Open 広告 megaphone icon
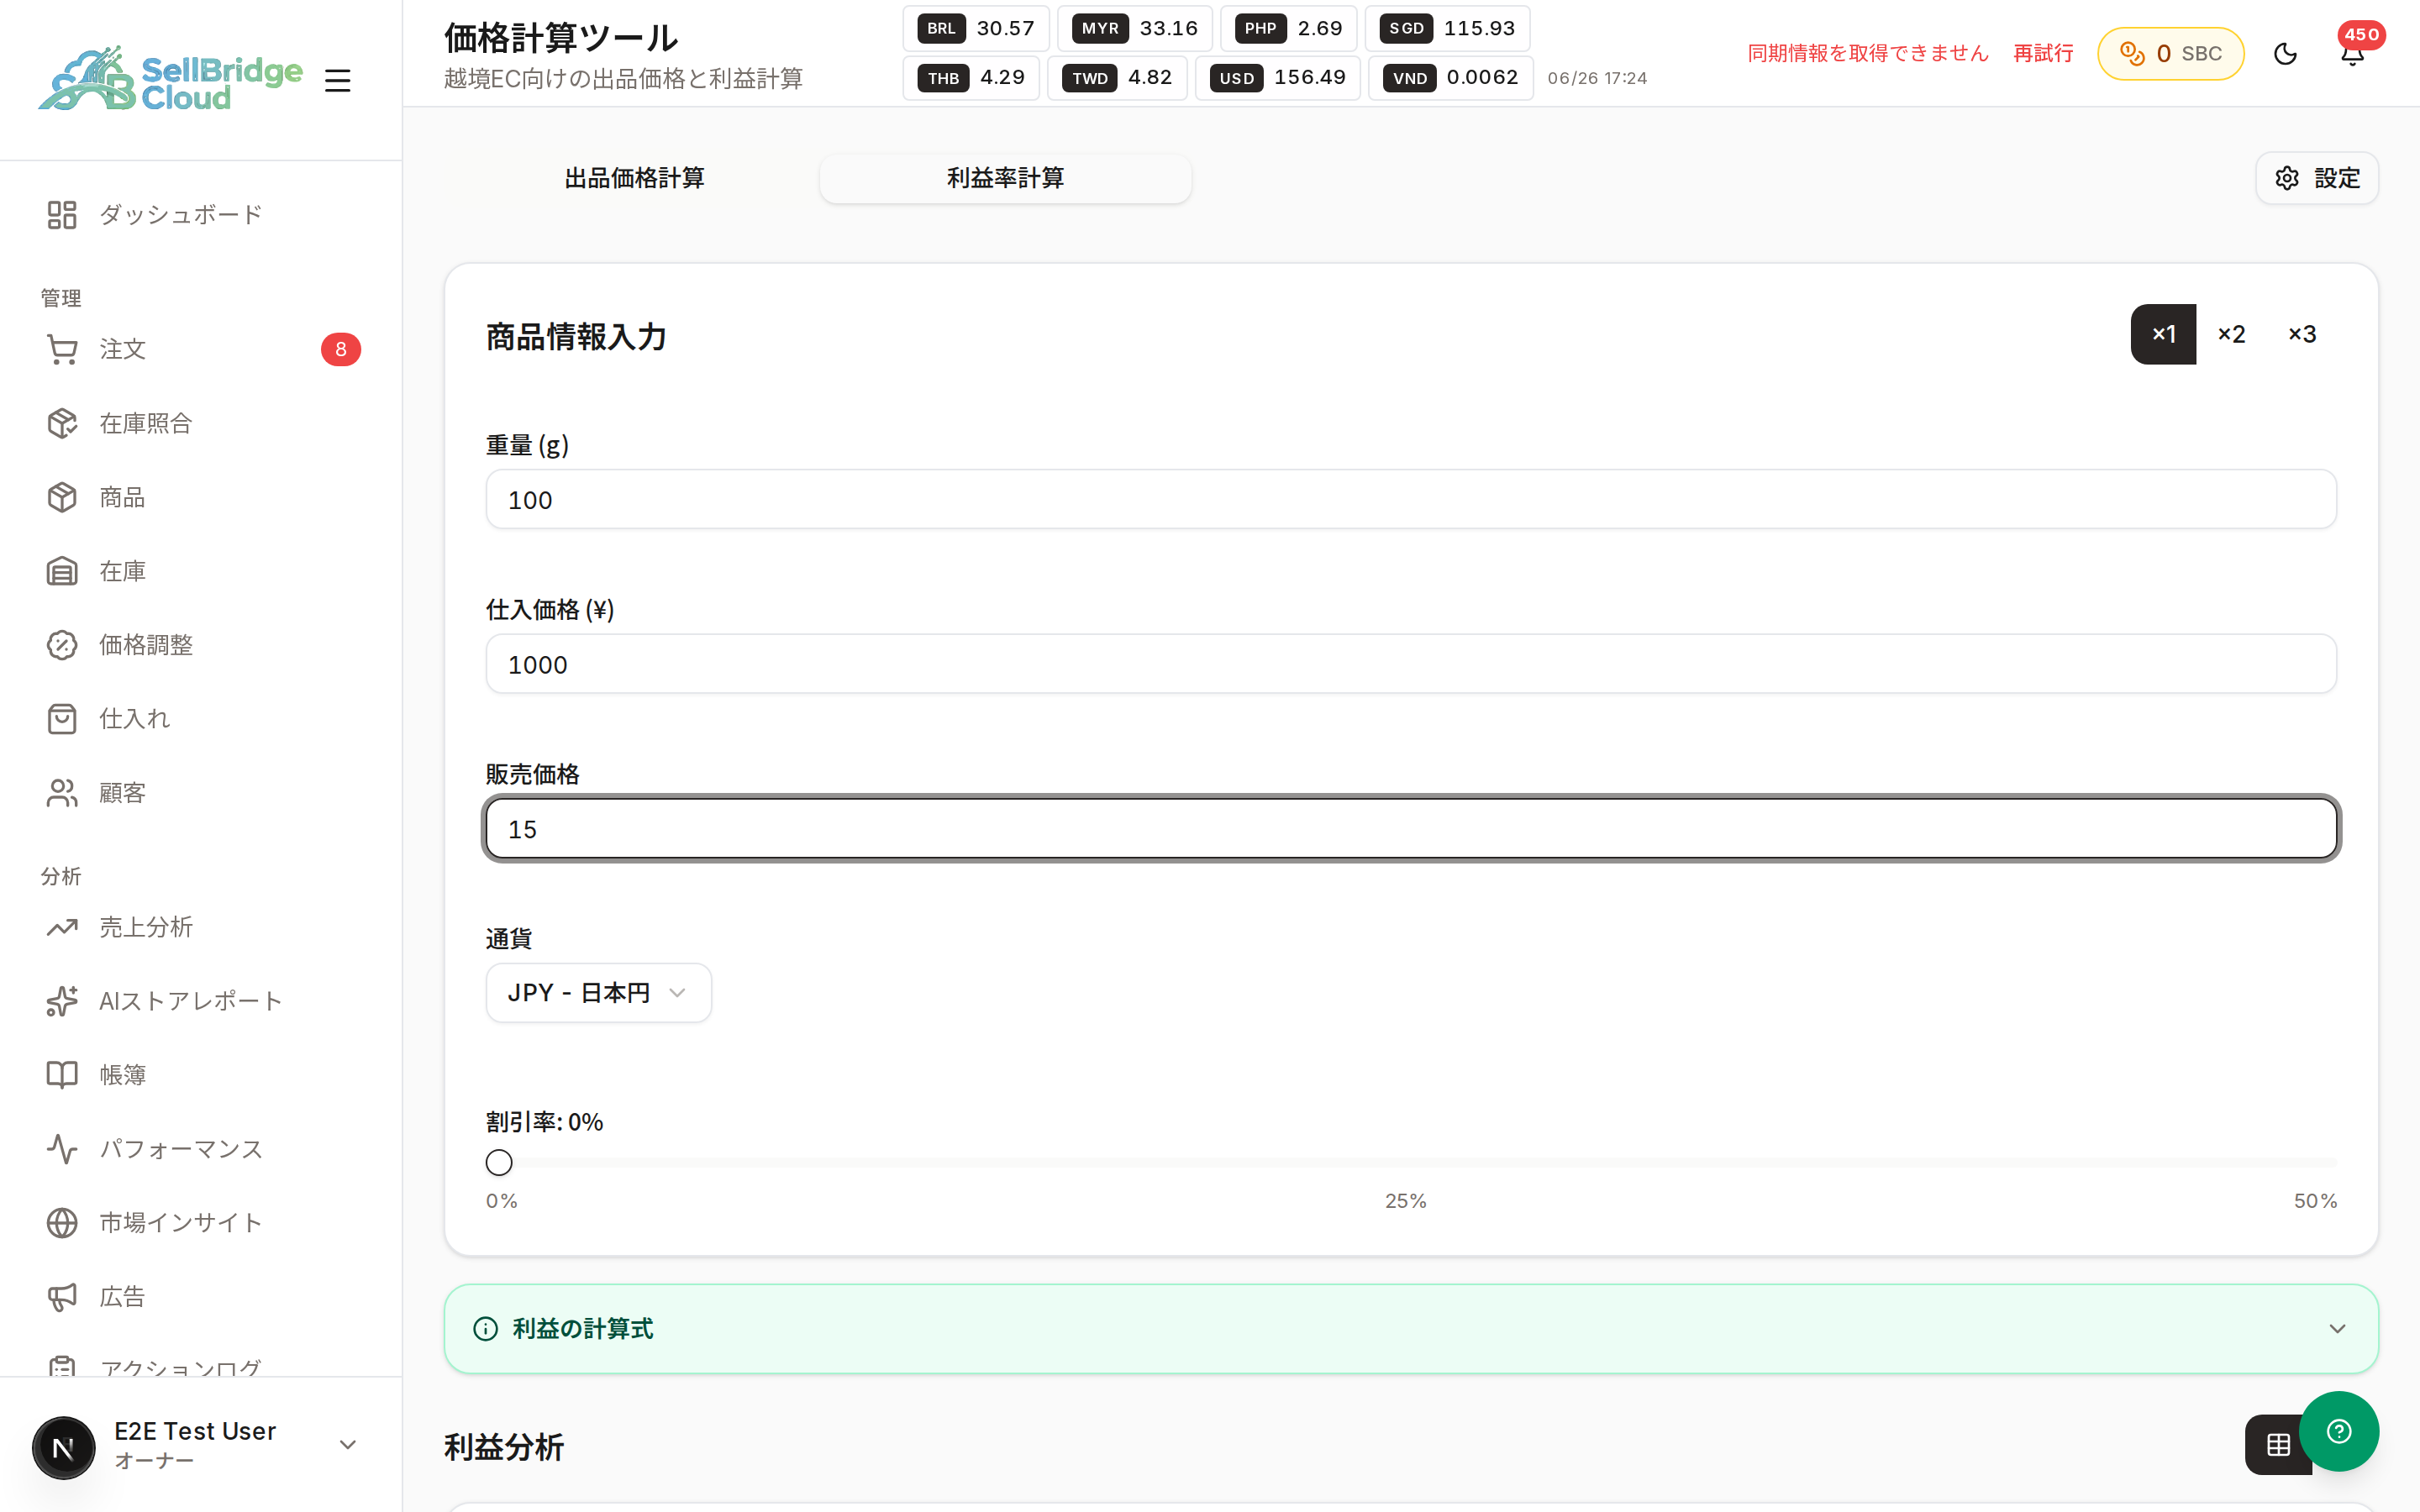This screenshot has width=2420, height=1512. pos(62,1297)
